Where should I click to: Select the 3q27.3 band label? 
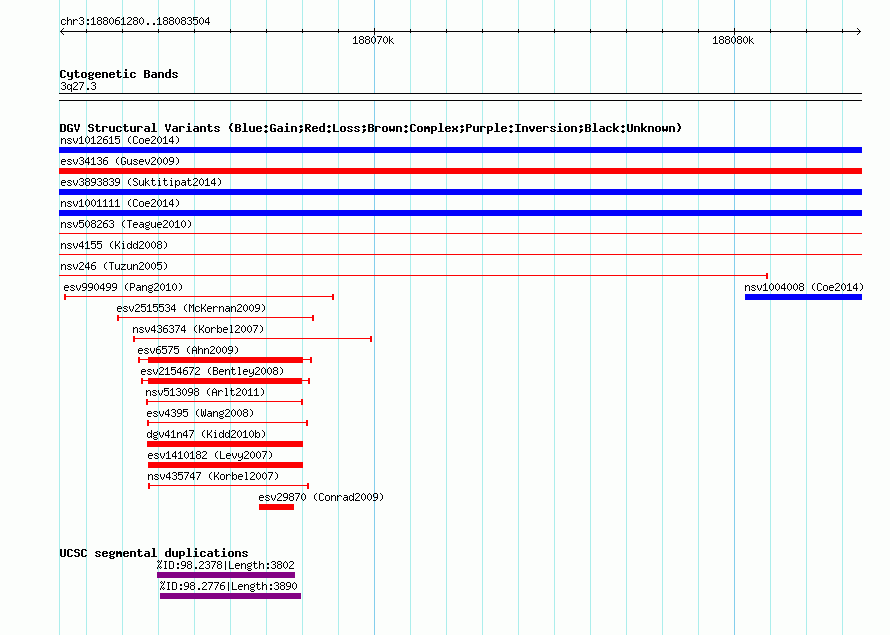click(78, 86)
